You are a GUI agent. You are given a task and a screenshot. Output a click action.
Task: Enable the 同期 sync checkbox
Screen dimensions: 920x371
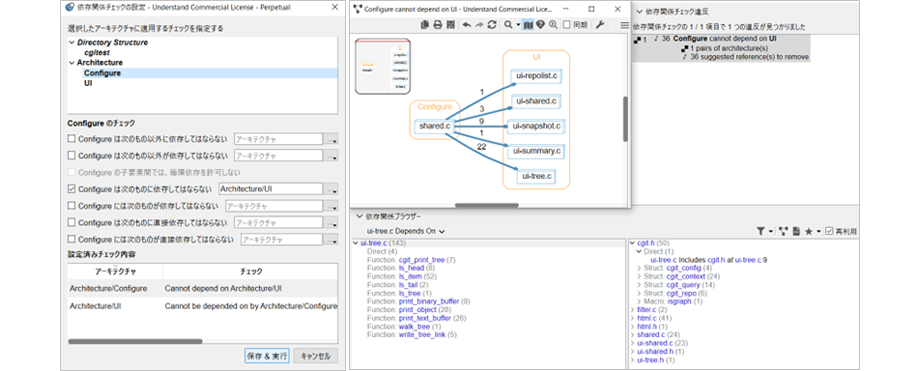pyautogui.click(x=567, y=25)
